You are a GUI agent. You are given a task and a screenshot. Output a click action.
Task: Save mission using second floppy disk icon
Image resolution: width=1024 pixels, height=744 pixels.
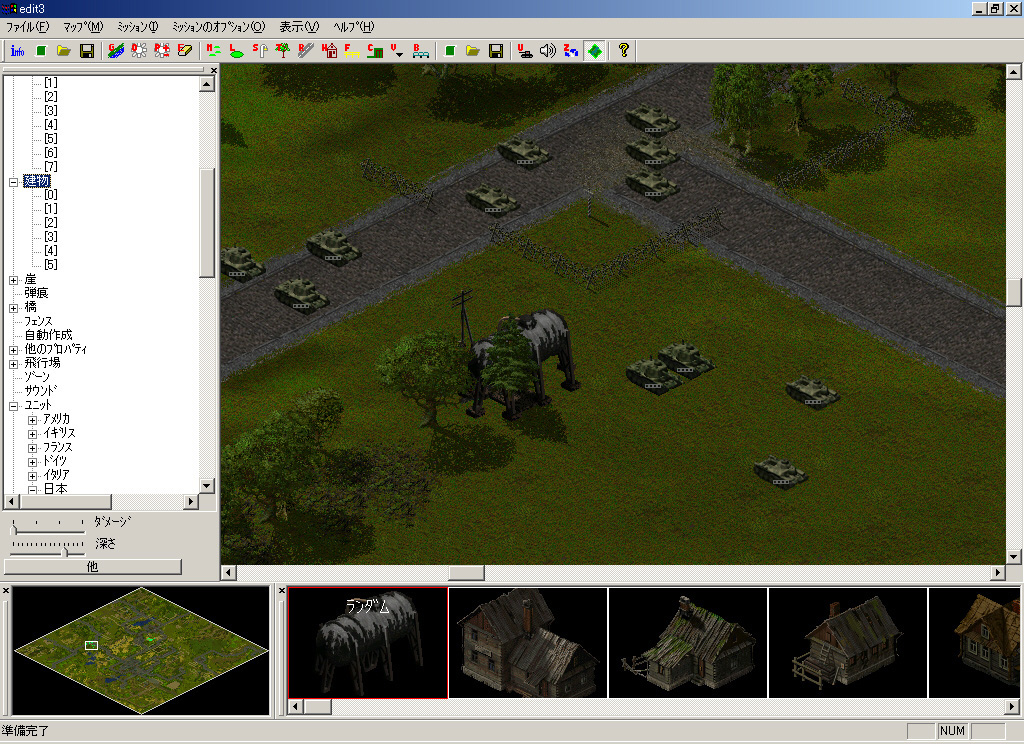pos(496,51)
